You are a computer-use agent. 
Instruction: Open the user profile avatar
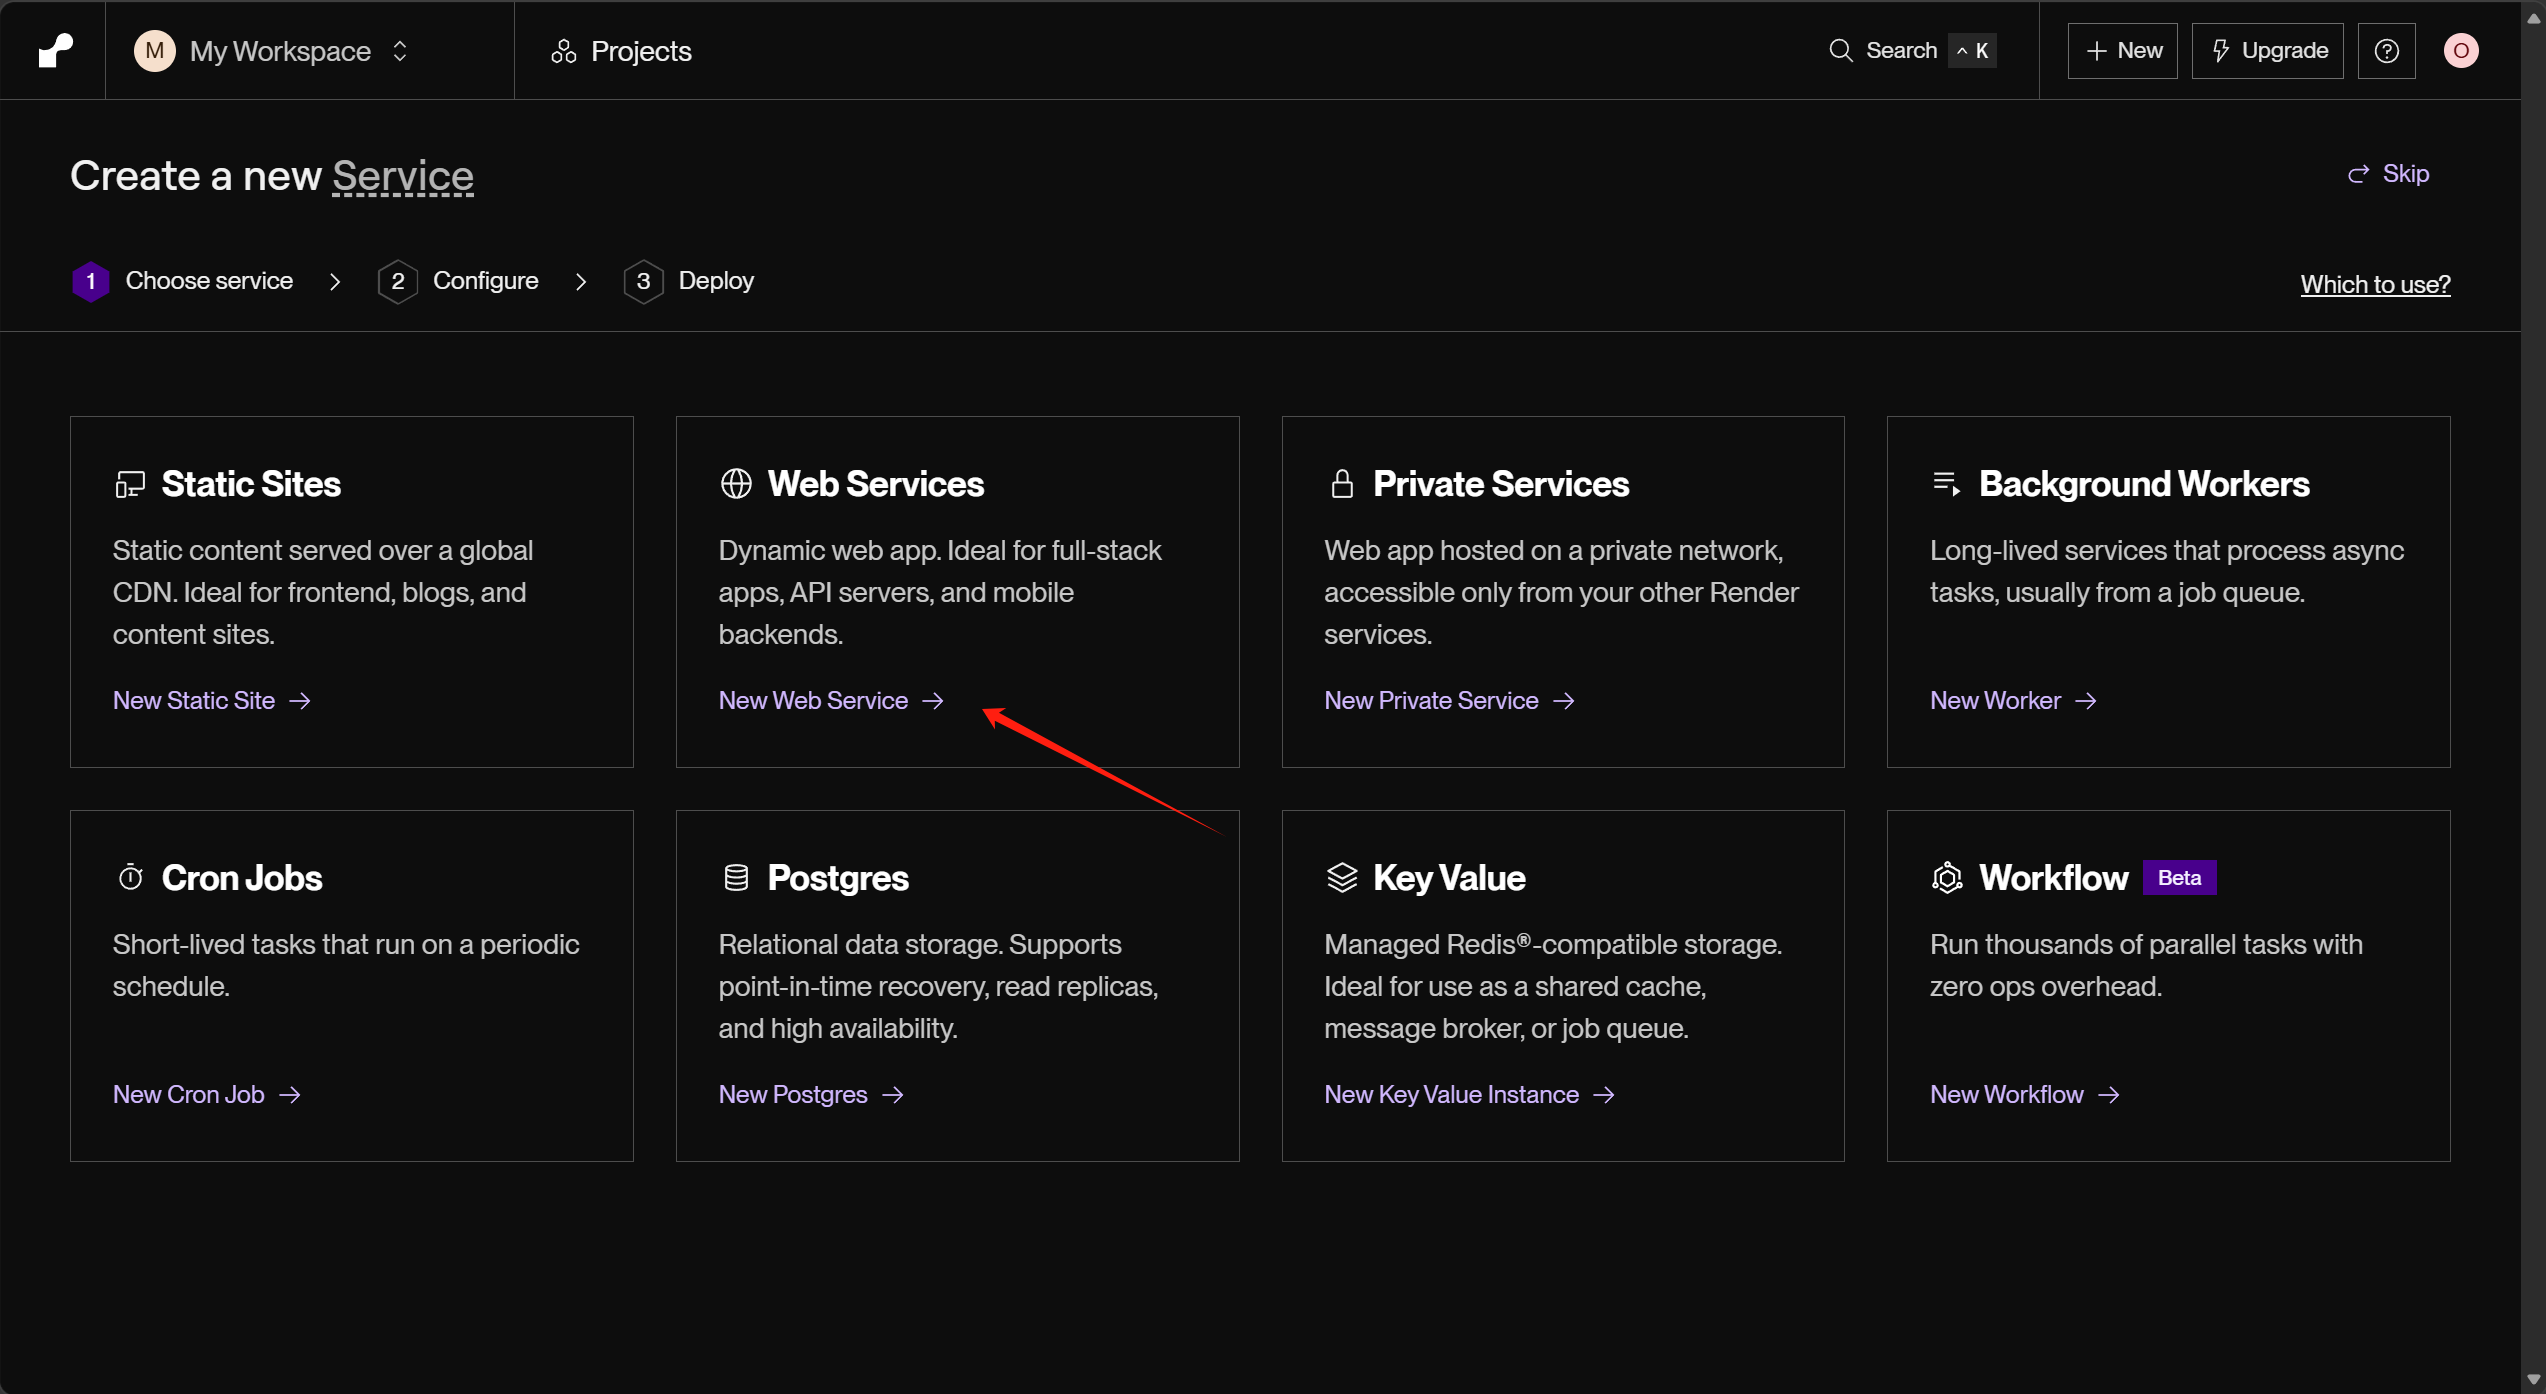click(x=2461, y=51)
